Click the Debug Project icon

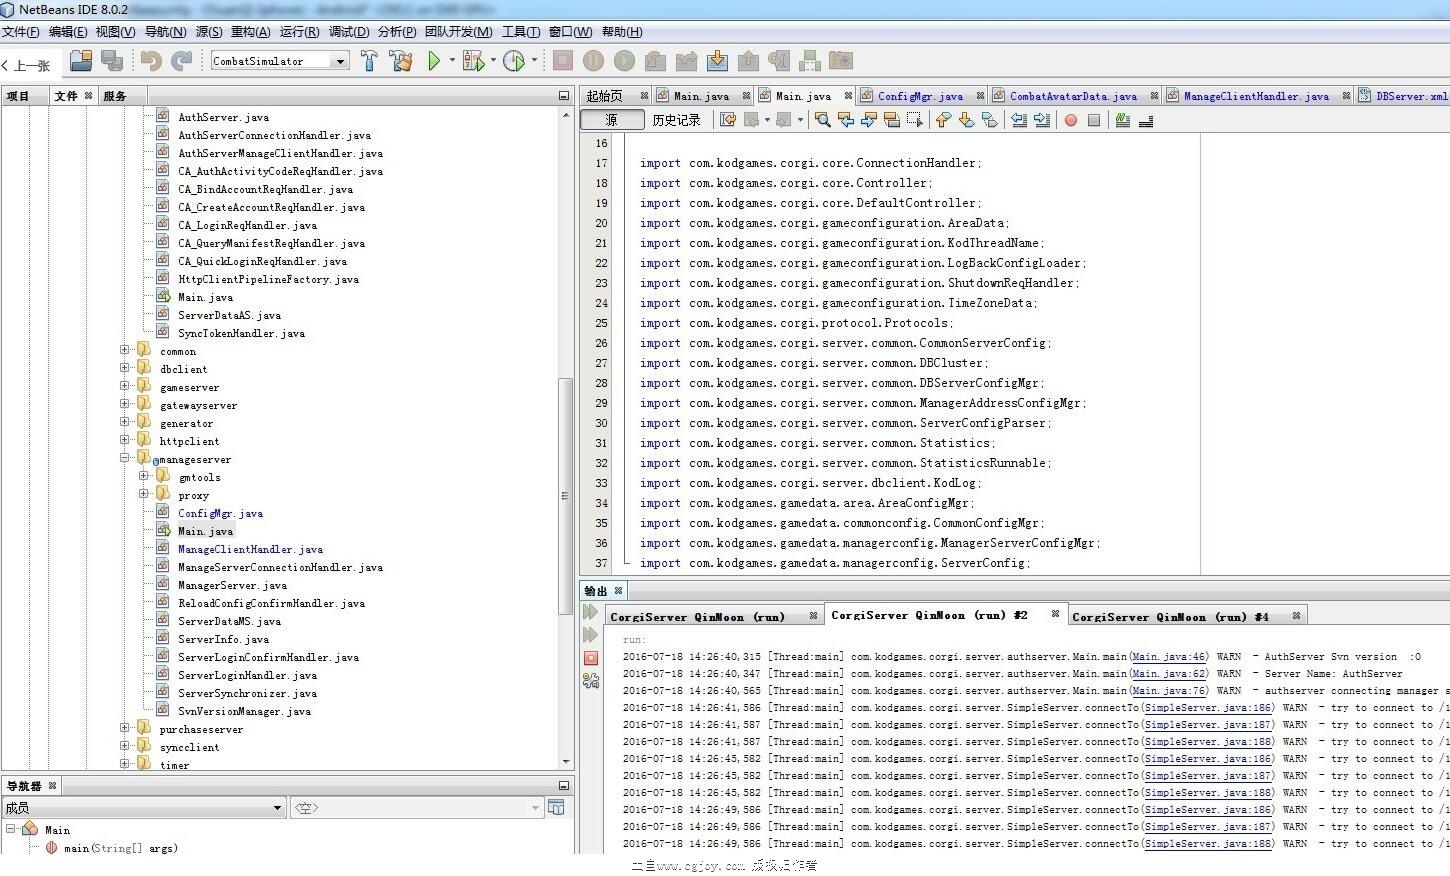[473, 61]
